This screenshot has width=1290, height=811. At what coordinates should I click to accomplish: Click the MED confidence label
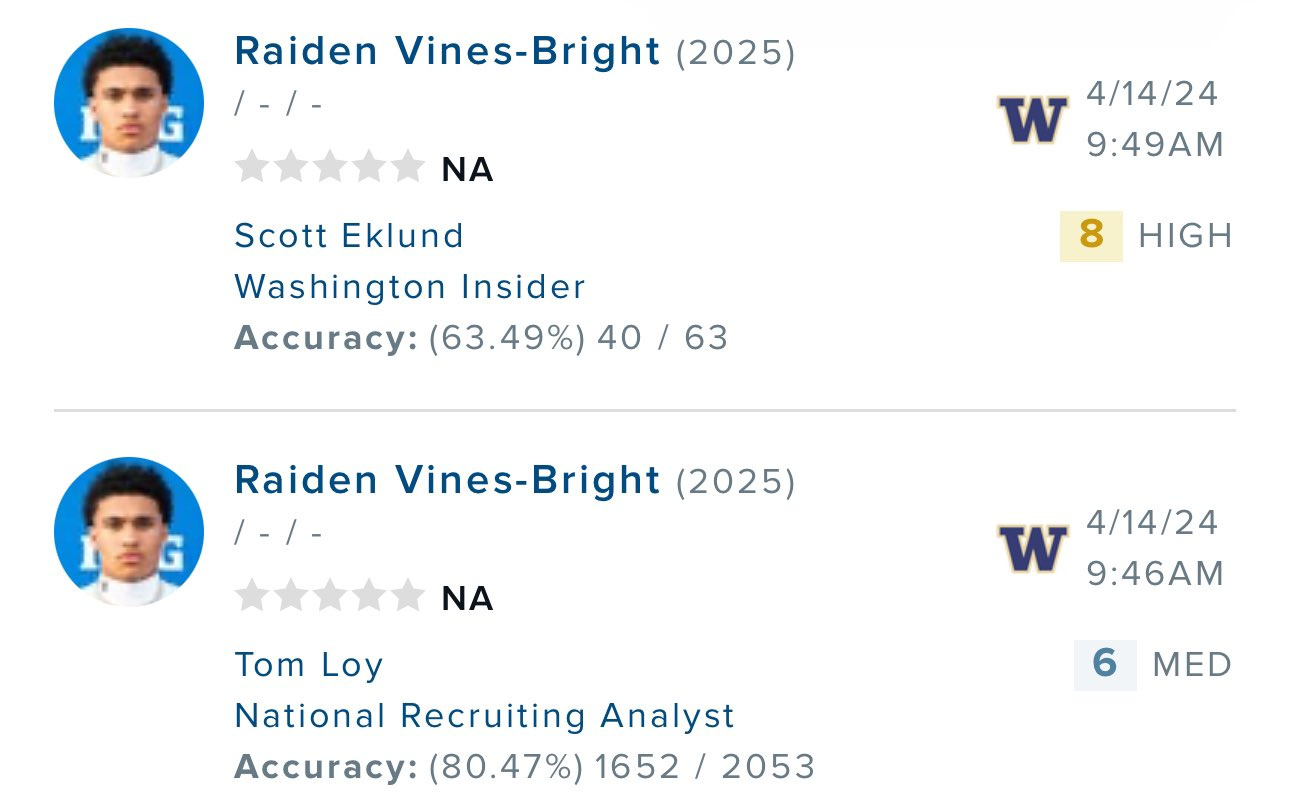click(x=1192, y=665)
